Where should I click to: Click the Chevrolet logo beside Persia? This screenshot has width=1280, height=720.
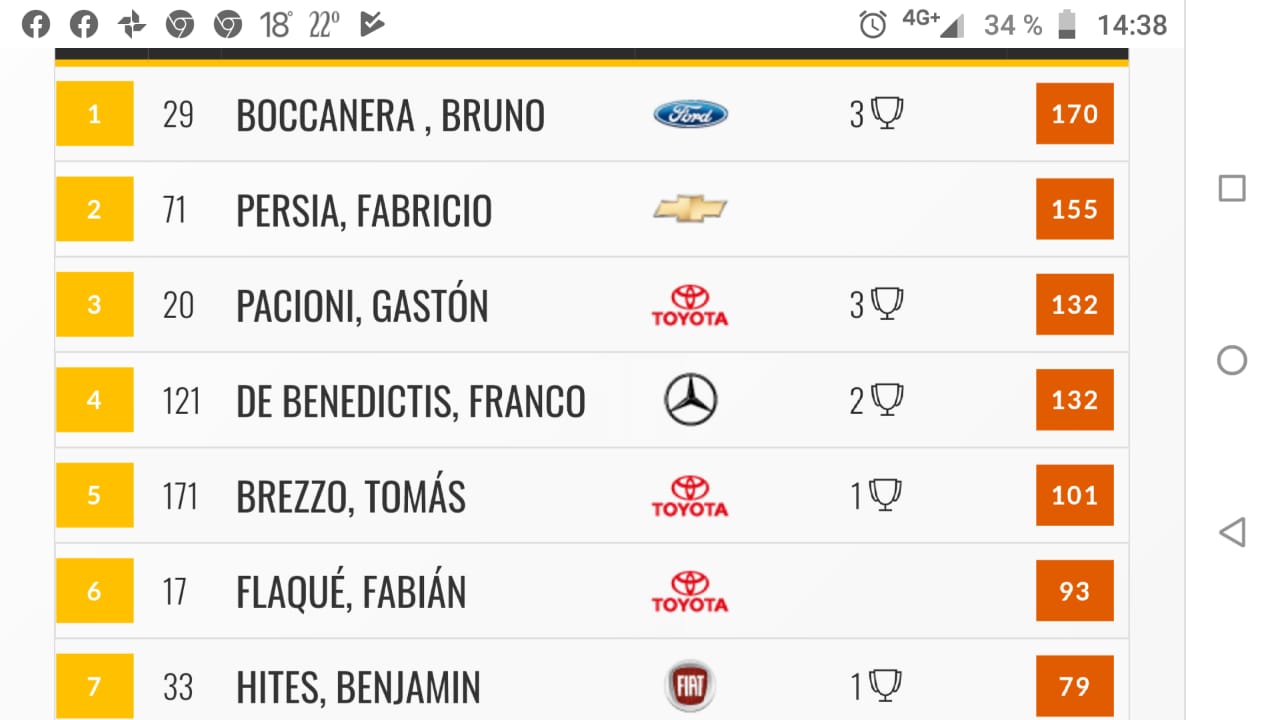point(690,209)
